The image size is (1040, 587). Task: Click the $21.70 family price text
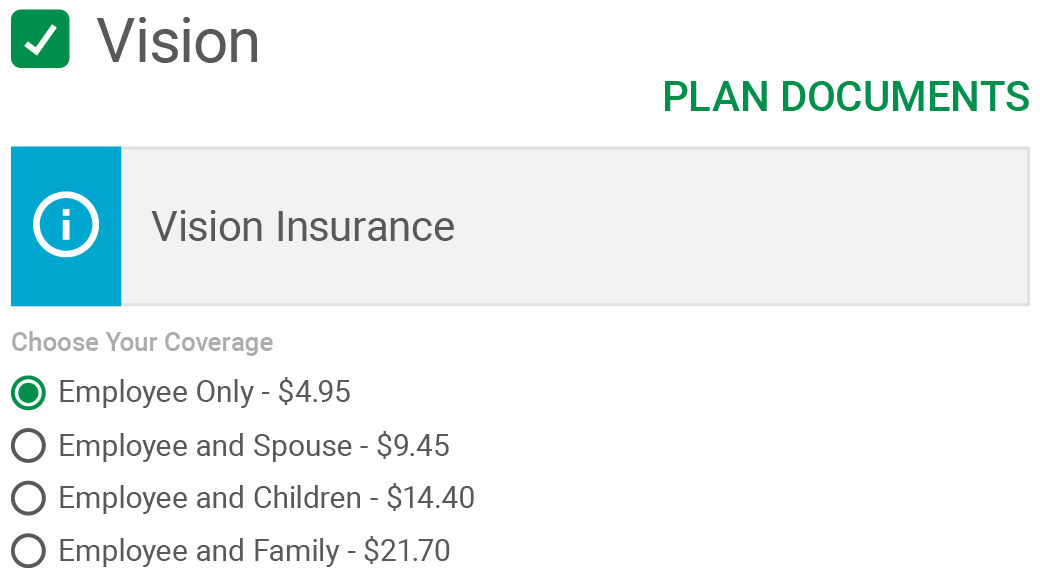coord(407,551)
